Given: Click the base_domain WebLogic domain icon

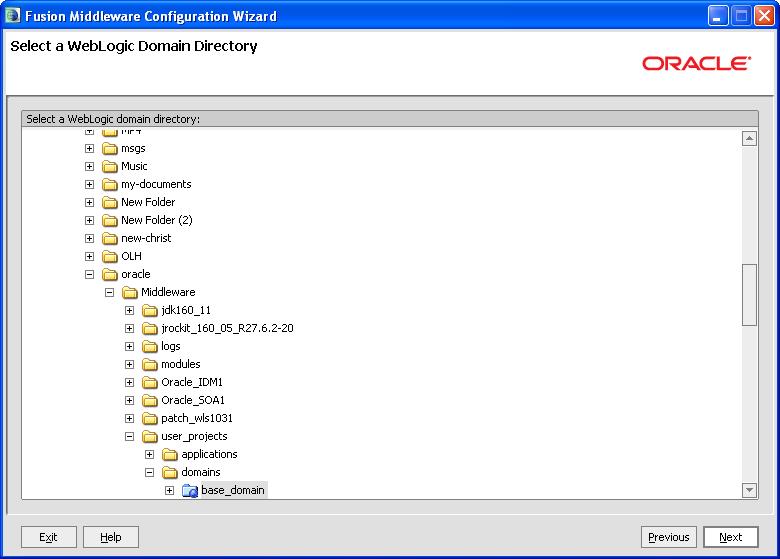Looking at the screenshot, I should [190, 491].
